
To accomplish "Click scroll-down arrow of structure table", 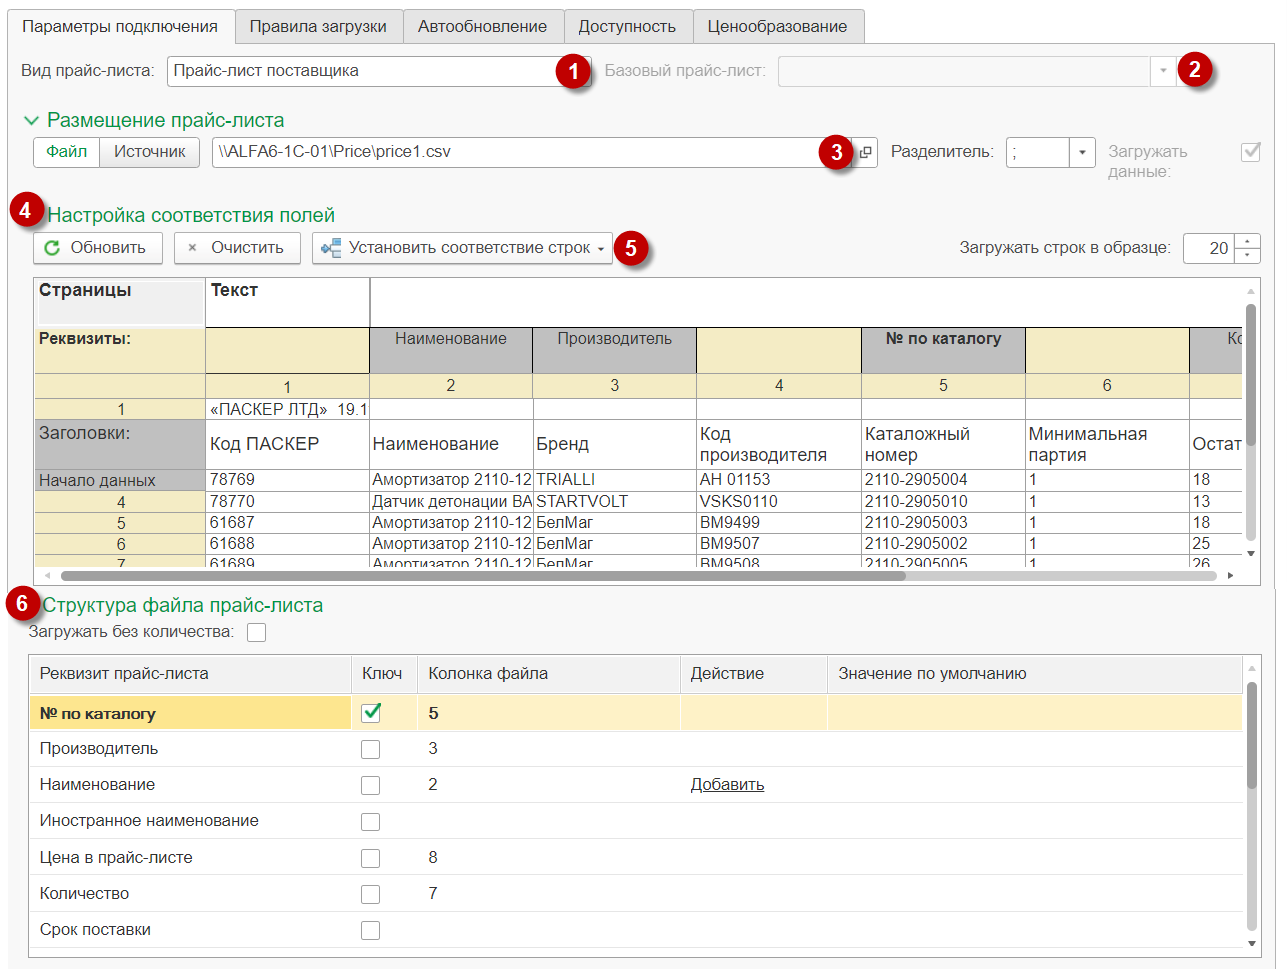I will pos(1252,943).
